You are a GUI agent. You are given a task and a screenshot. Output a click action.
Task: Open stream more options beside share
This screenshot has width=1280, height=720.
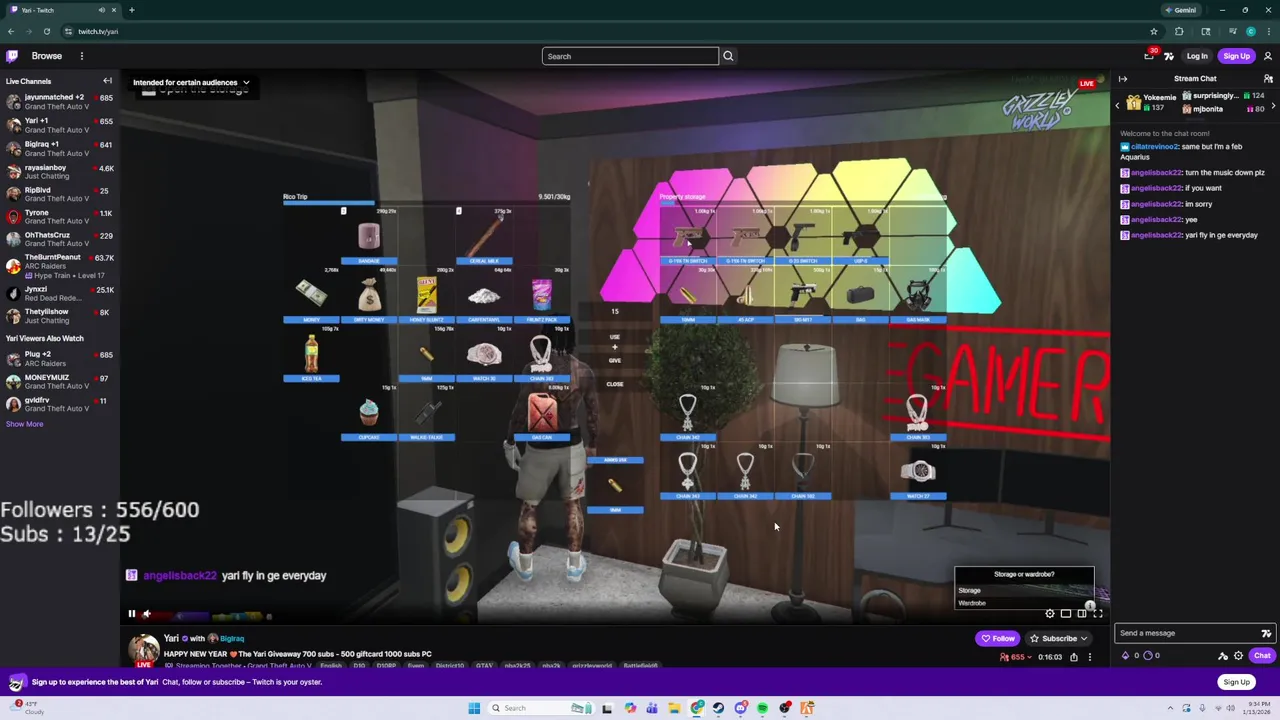tap(1090, 657)
